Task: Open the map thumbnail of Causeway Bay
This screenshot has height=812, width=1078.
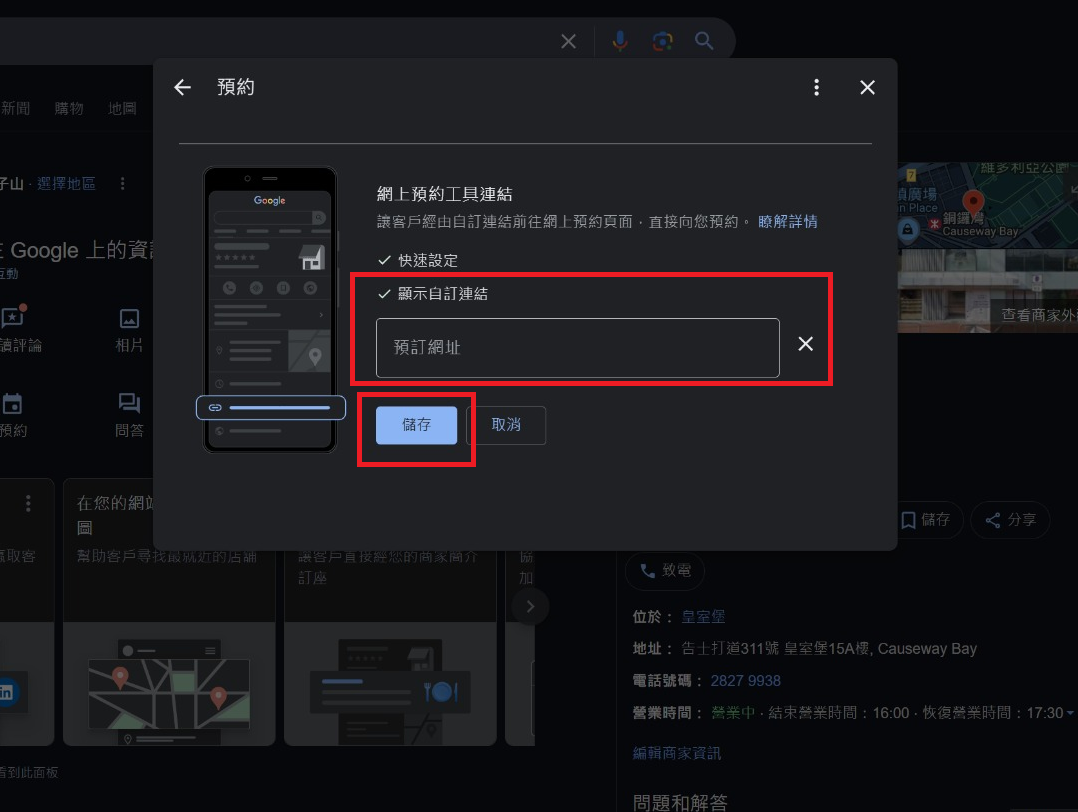Action: click(x=987, y=205)
